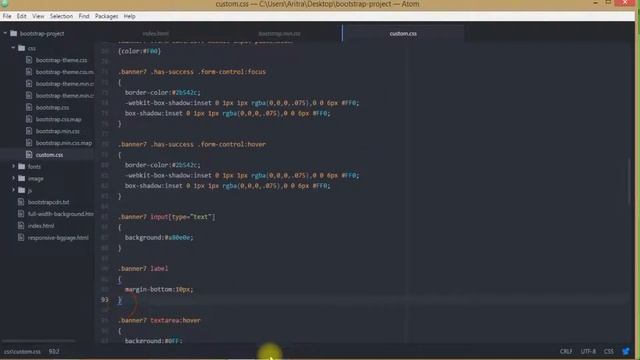
Task: Open the Help menu
Action: [x=129, y=16]
